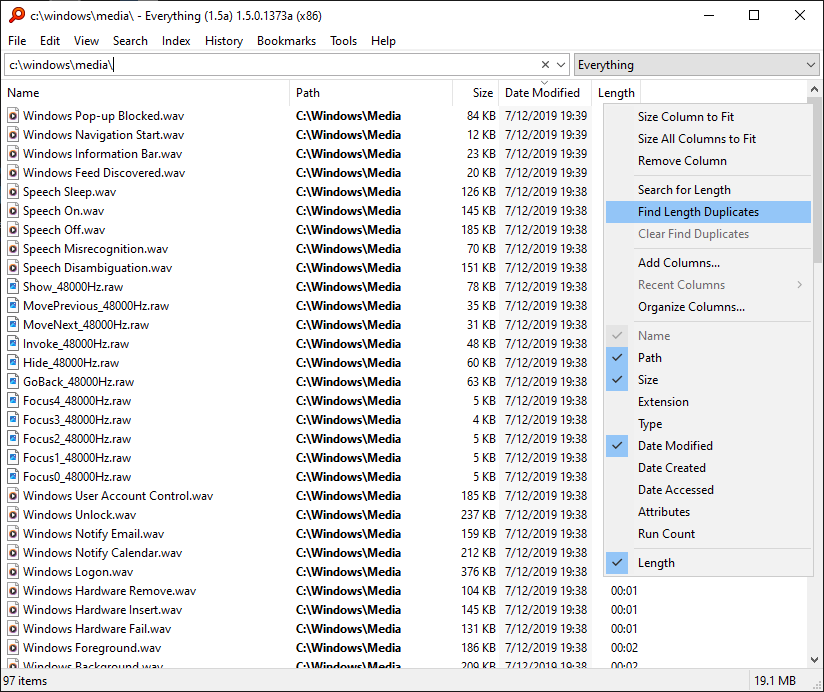Choose Remove Column
Screen dimensions: 824x692
(708, 161)
